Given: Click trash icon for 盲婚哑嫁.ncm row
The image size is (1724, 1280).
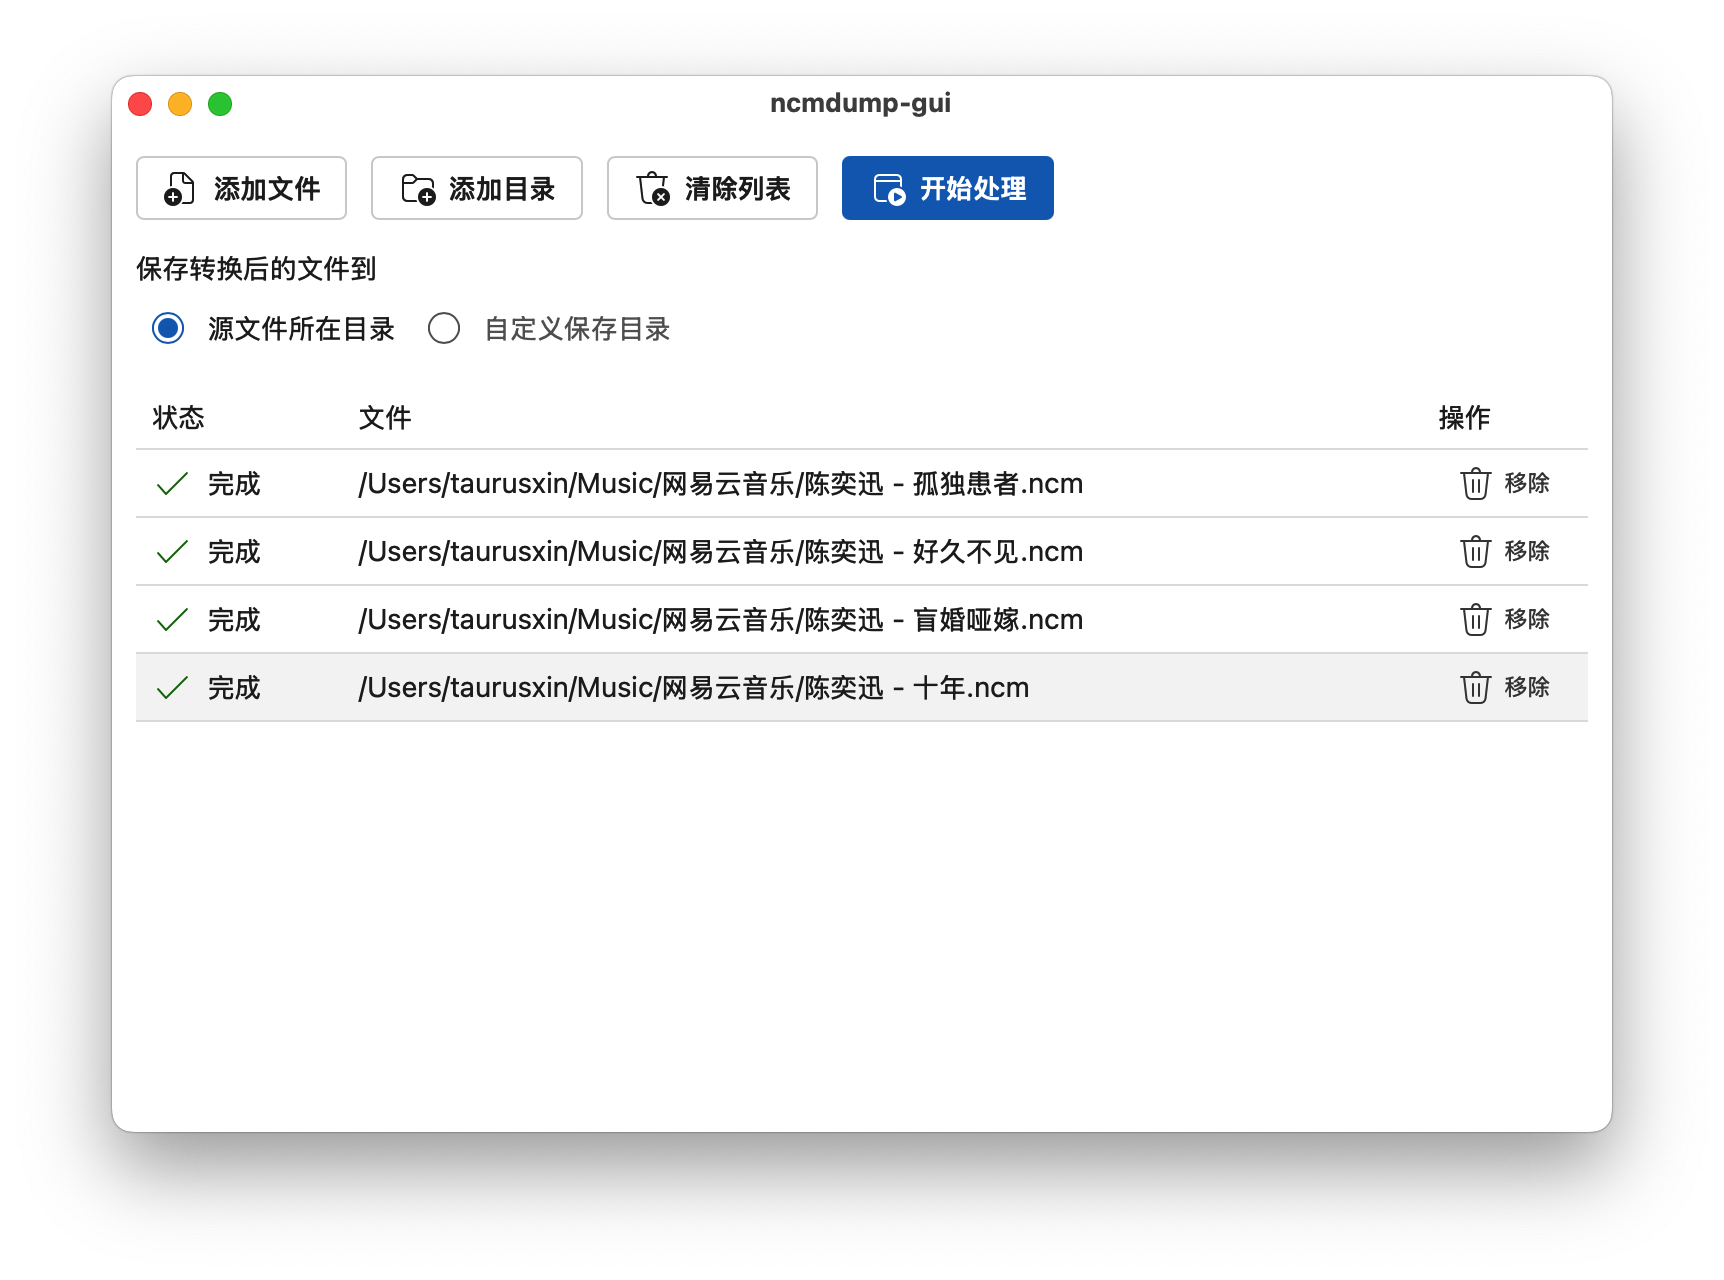Looking at the screenshot, I should pos(1475,620).
